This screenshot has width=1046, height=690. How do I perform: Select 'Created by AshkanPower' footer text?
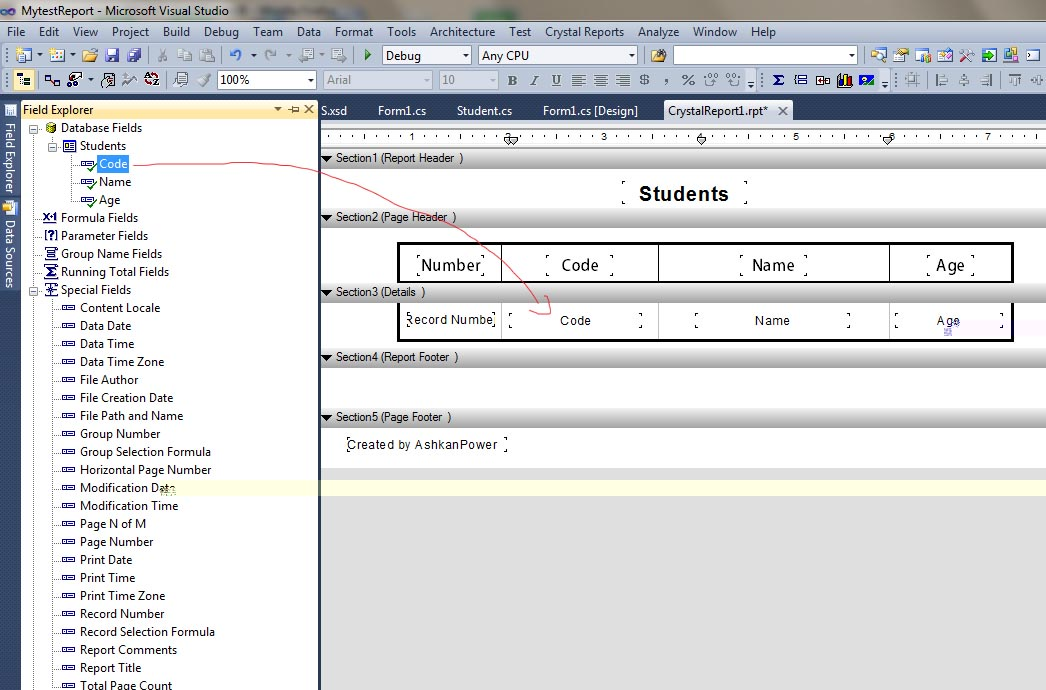[427, 445]
